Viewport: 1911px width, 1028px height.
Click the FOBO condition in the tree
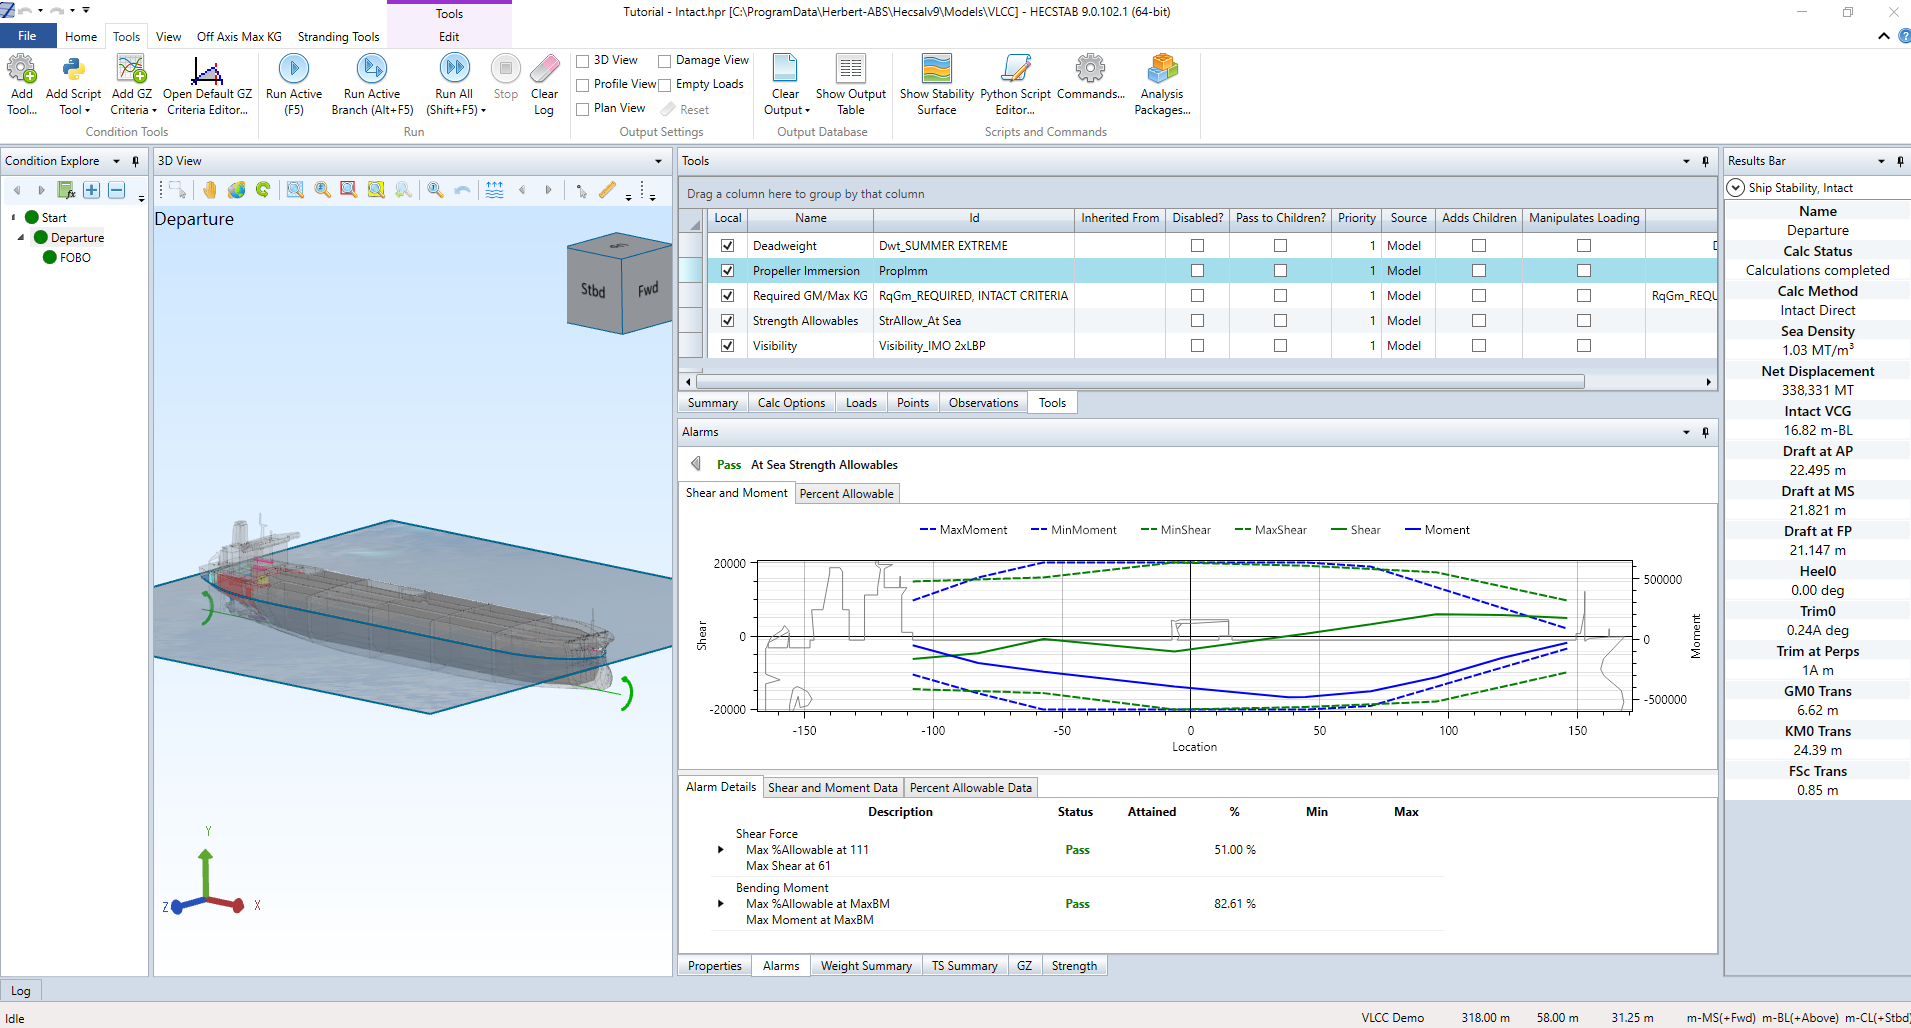coord(75,258)
